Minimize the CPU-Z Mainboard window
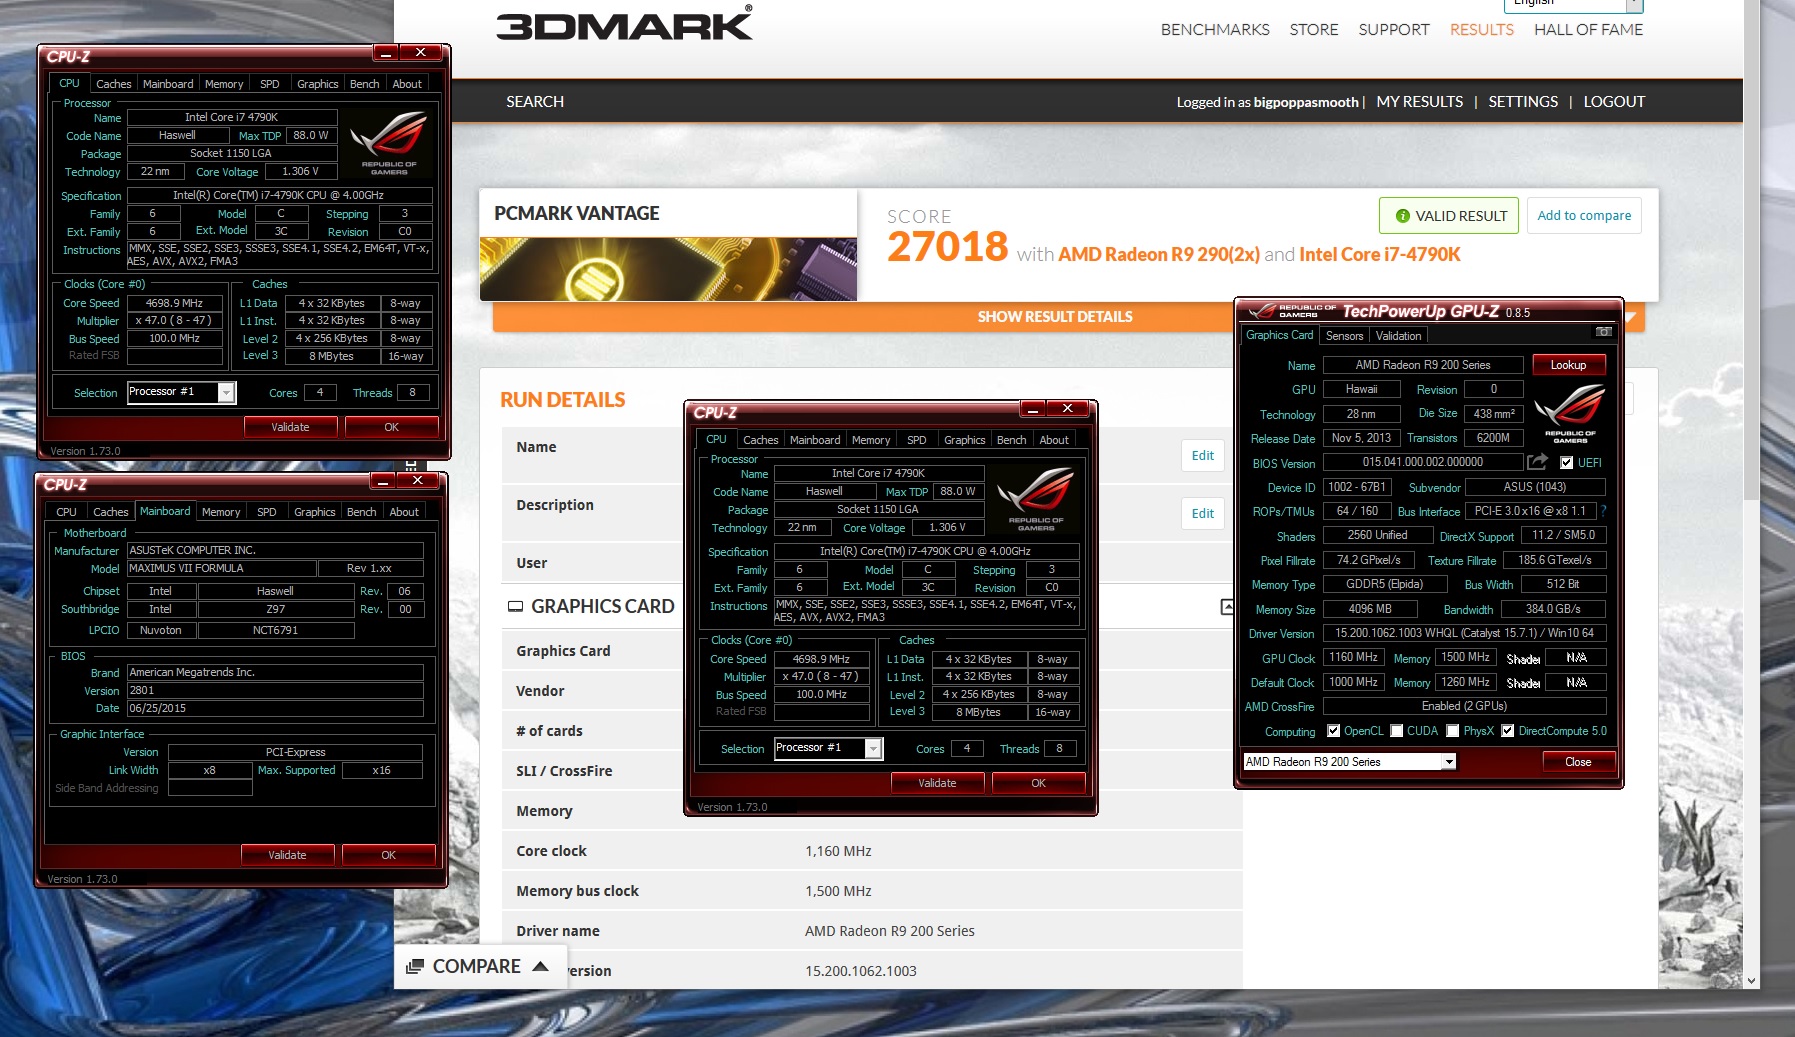 pos(382,481)
